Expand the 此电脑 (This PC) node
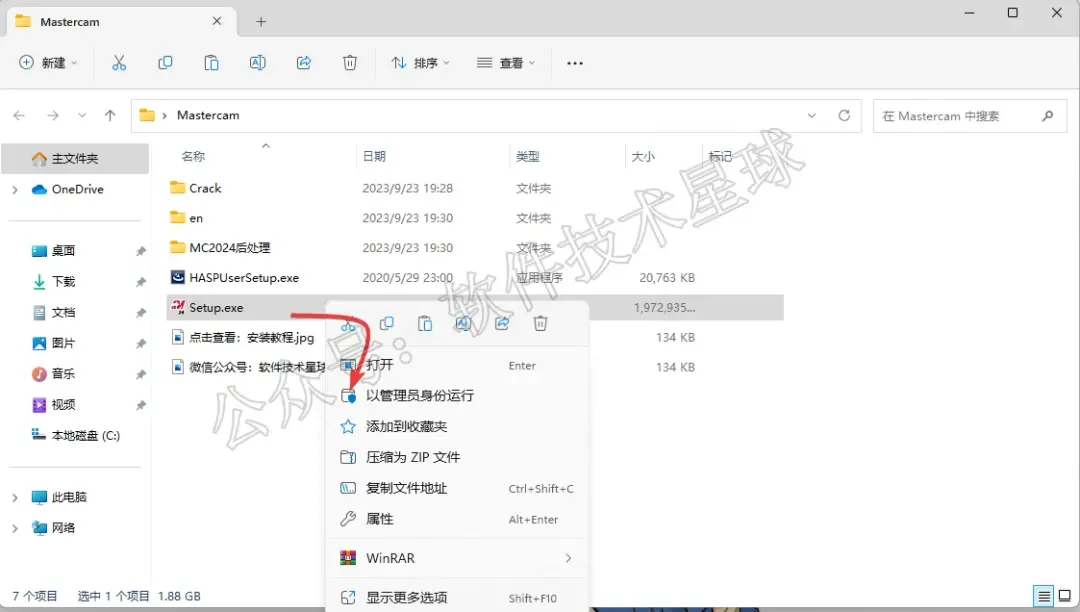Viewport: 1080px width, 612px height. tap(15, 497)
